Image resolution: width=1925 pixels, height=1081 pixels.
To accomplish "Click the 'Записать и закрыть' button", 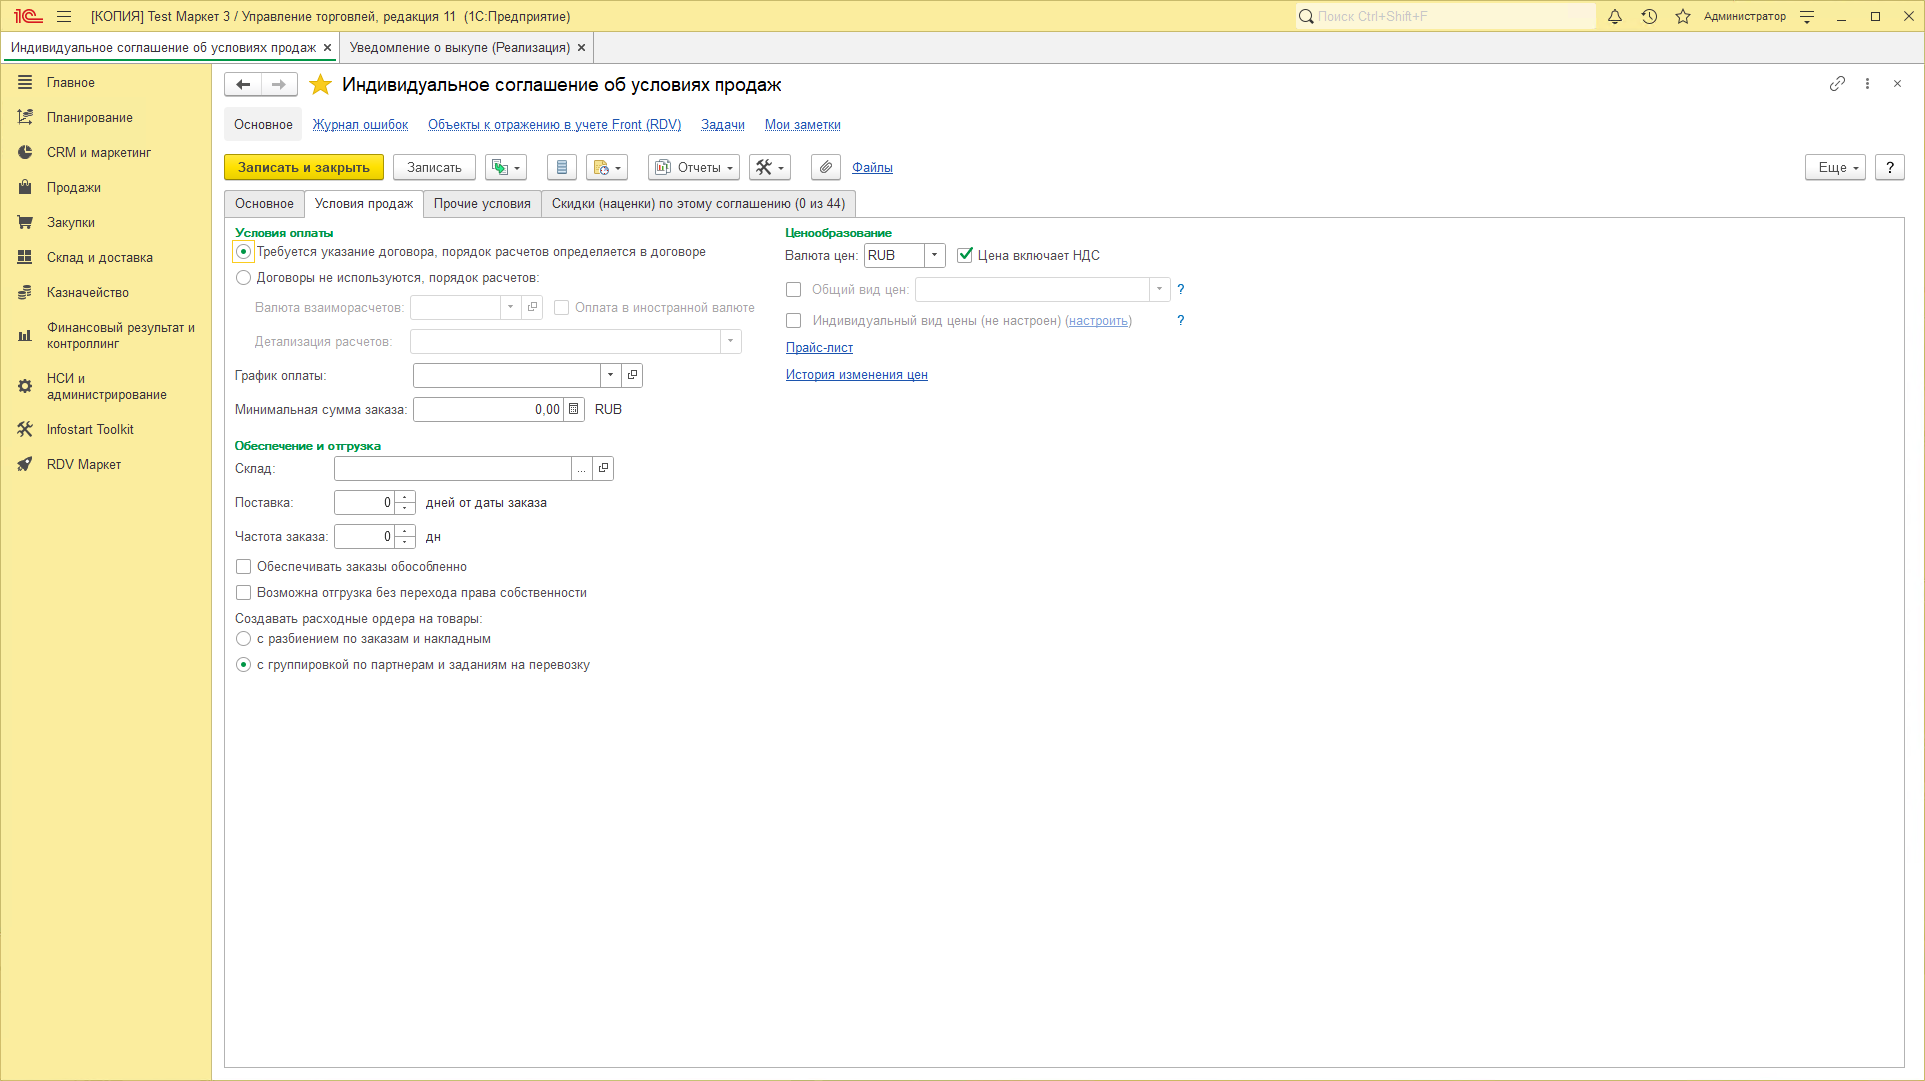I will click(x=303, y=167).
